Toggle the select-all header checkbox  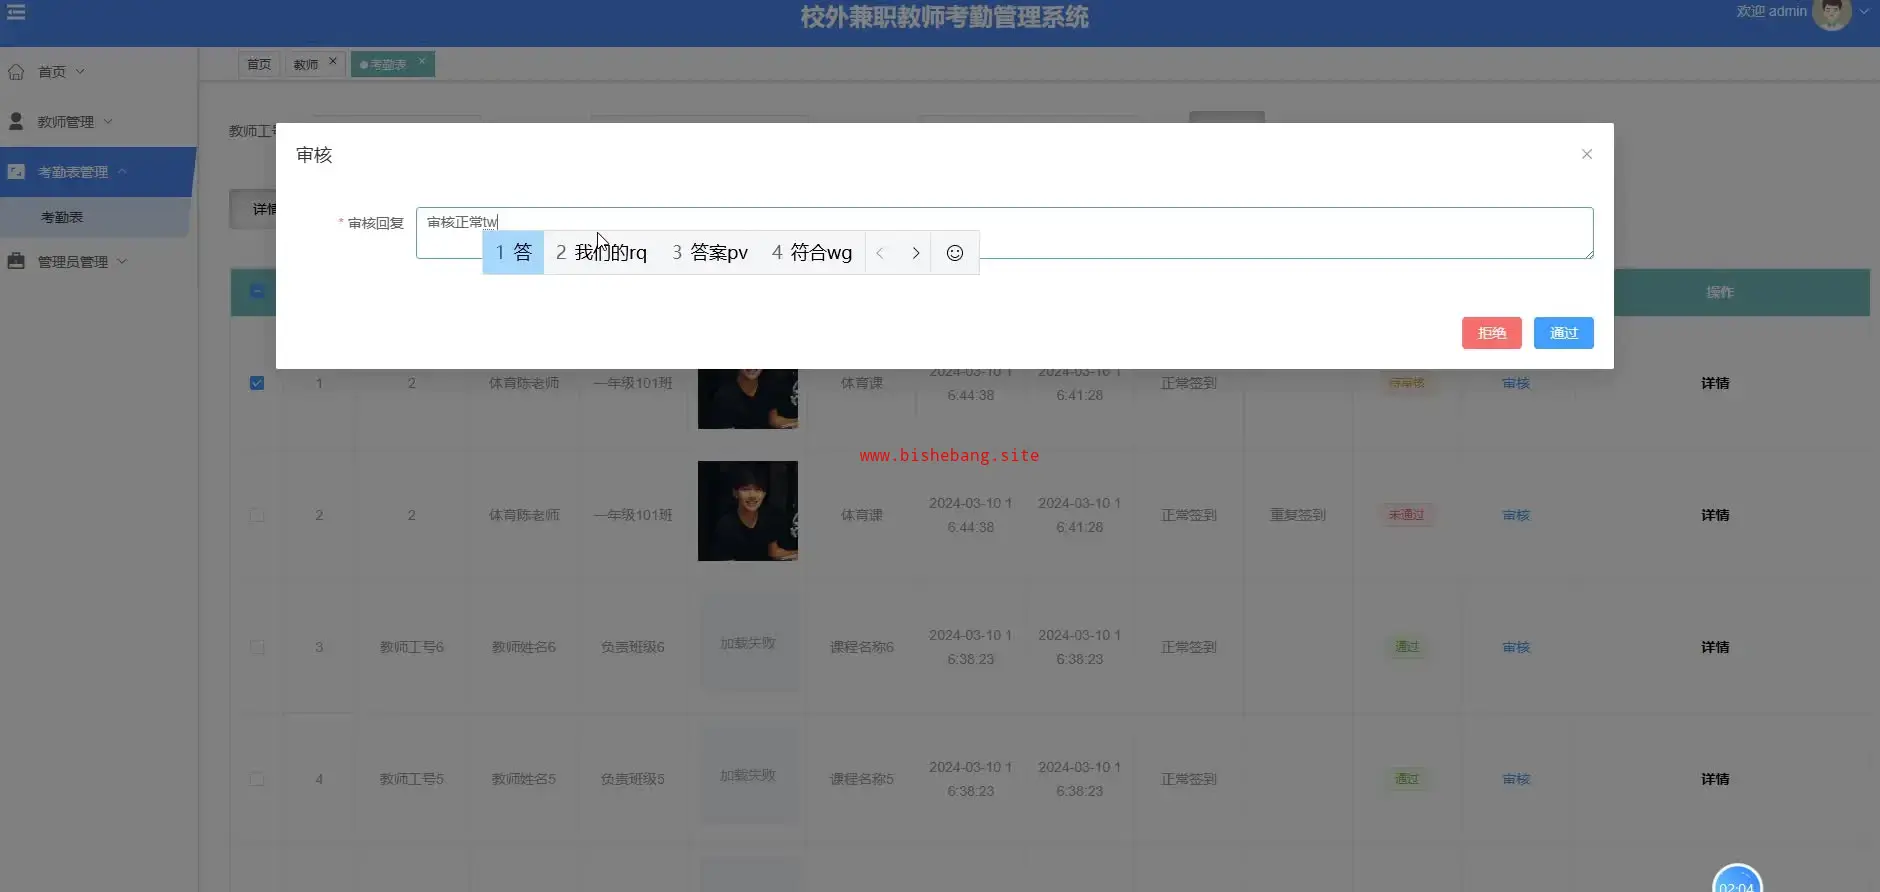pyautogui.click(x=257, y=291)
